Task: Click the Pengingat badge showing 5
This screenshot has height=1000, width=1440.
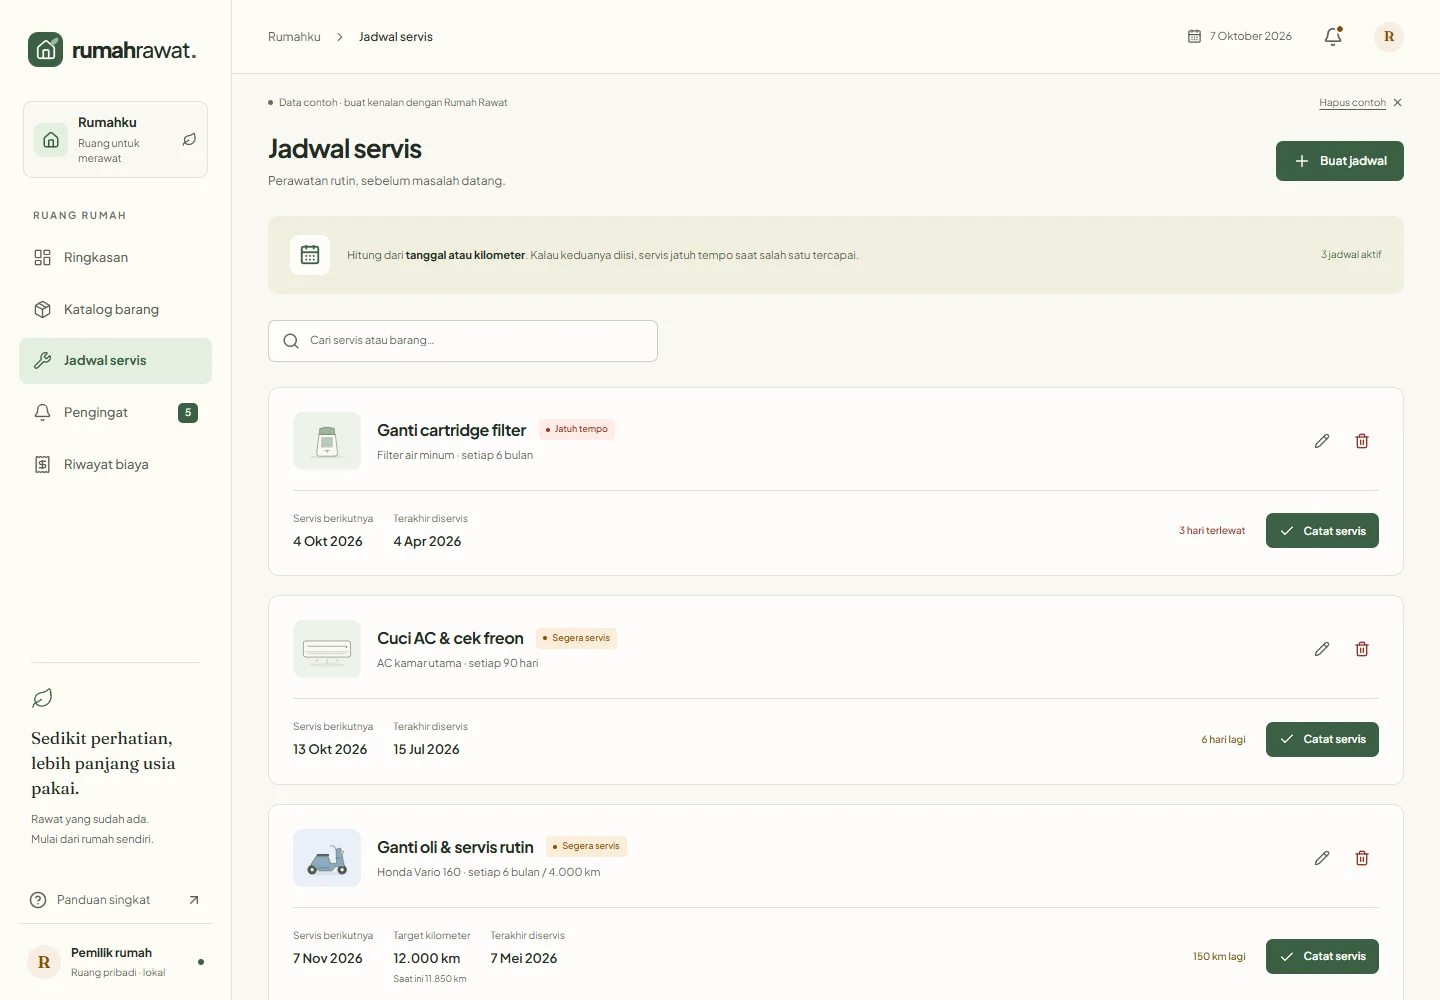Action: pyautogui.click(x=188, y=412)
